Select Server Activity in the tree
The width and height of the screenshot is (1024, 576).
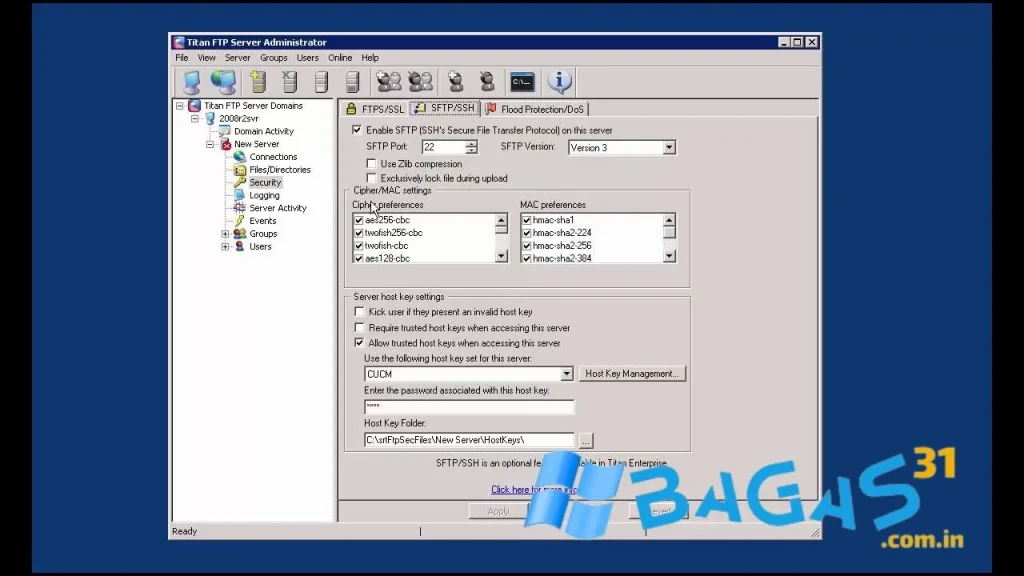coord(278,208)
